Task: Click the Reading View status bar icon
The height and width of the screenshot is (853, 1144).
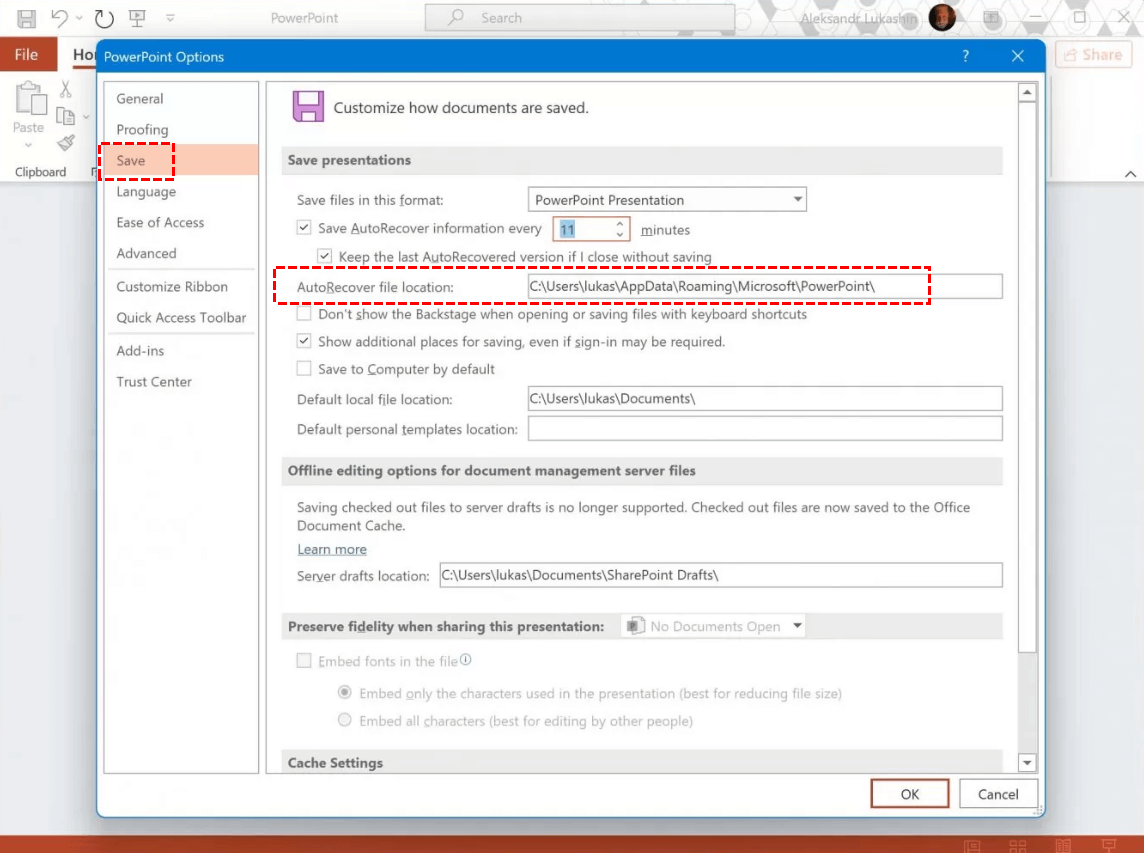Action: (x=1063, y=846)
